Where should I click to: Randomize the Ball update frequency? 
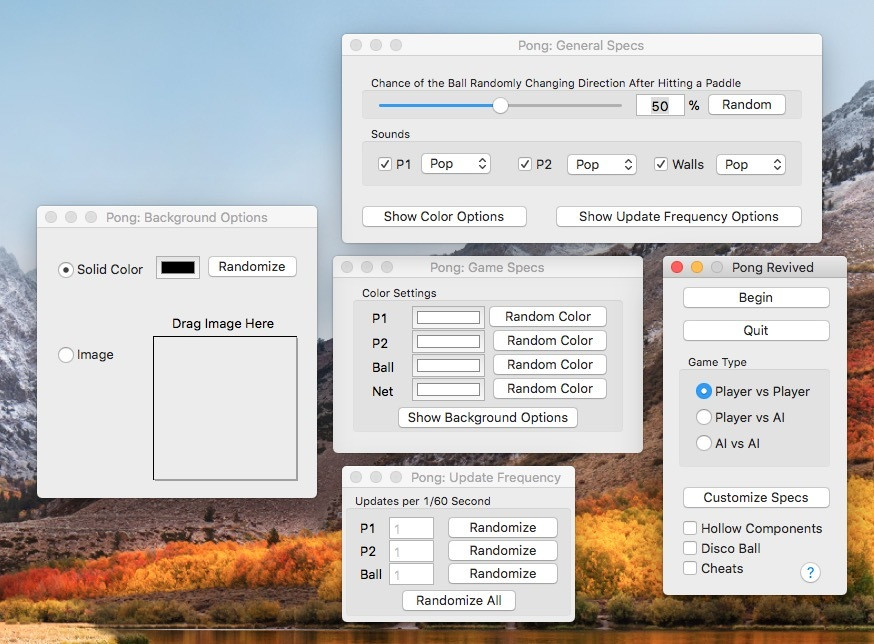click(x=503, y=573)
